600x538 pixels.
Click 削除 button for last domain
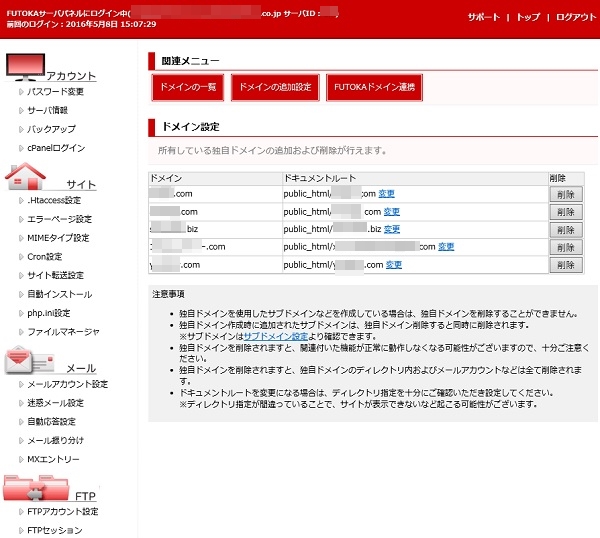(x=566, y=265)
